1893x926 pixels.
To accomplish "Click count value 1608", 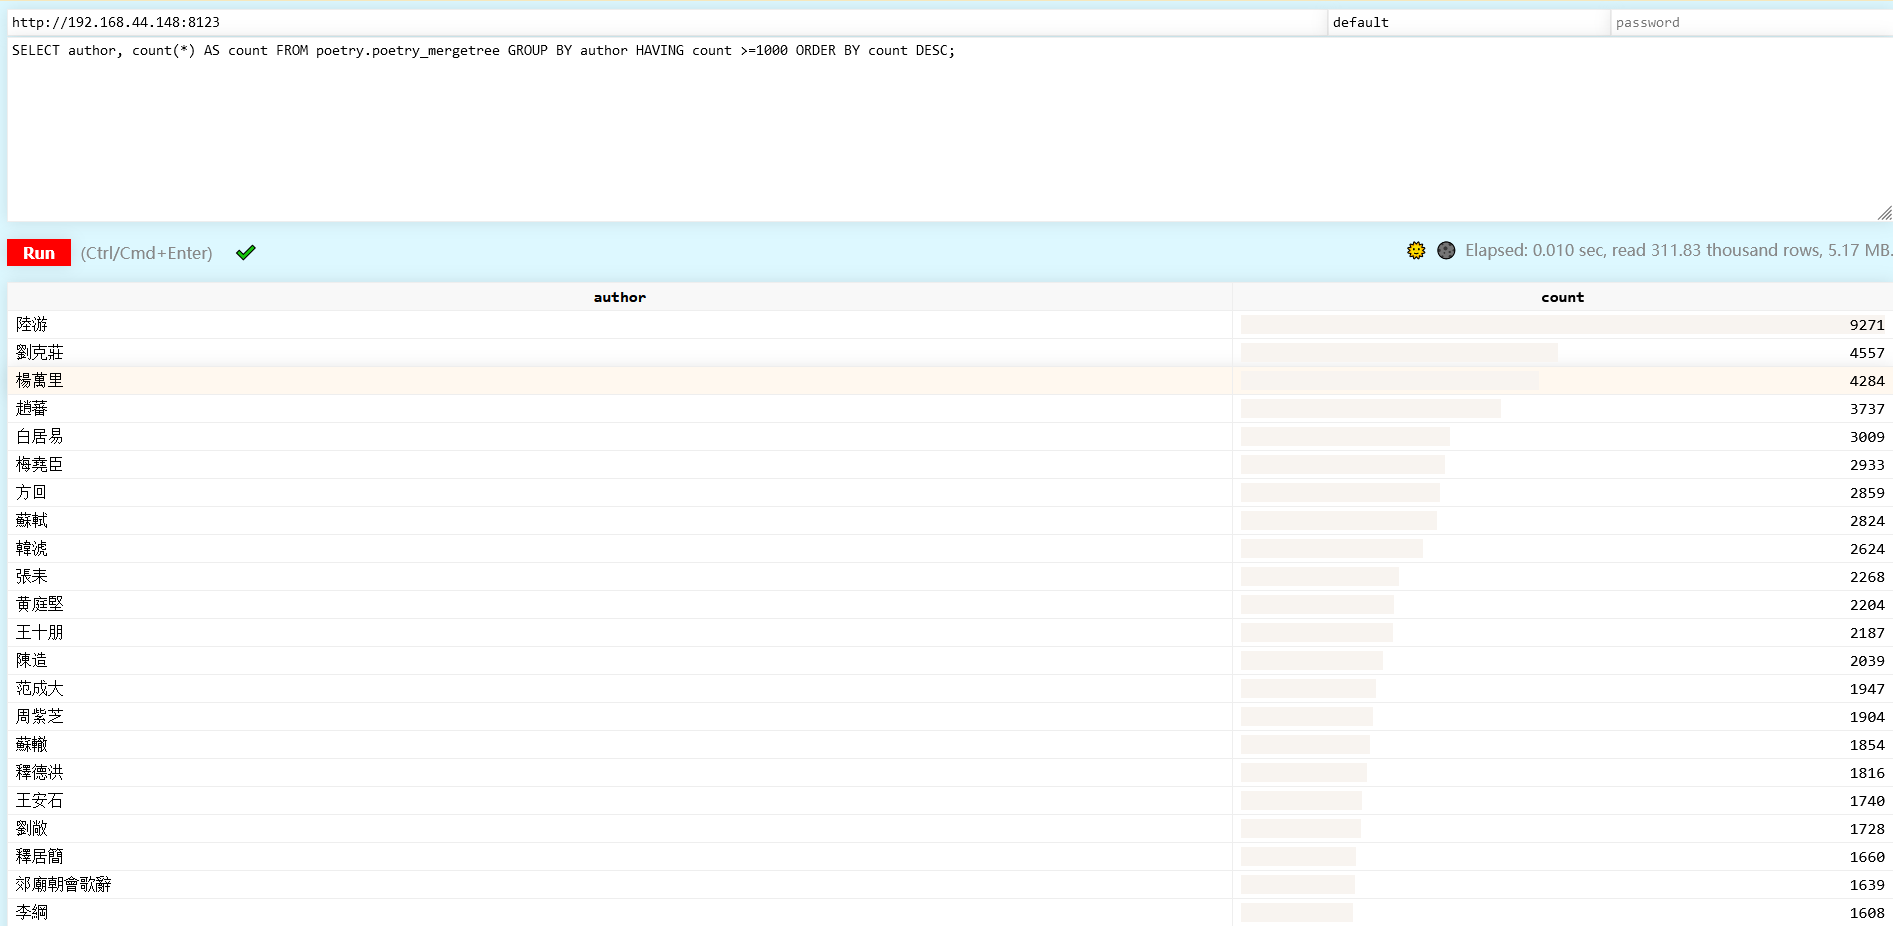I will 1867,913.
